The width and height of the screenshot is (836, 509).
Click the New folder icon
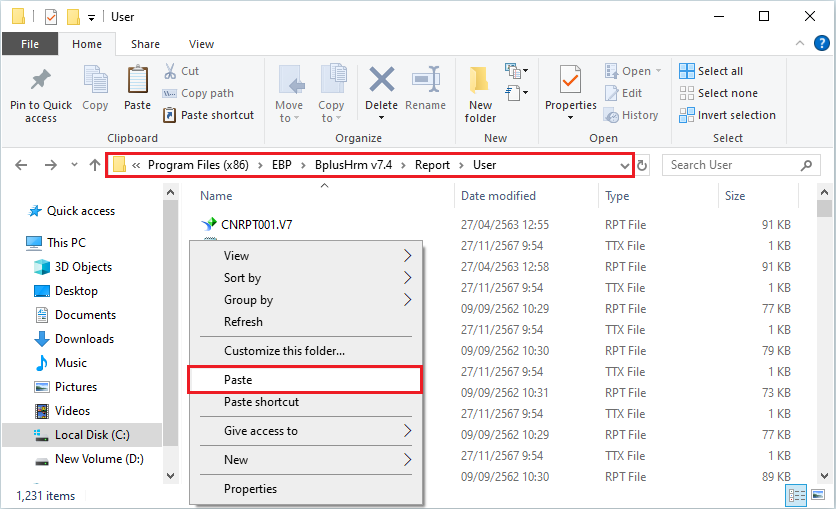(x=480, y=80)
